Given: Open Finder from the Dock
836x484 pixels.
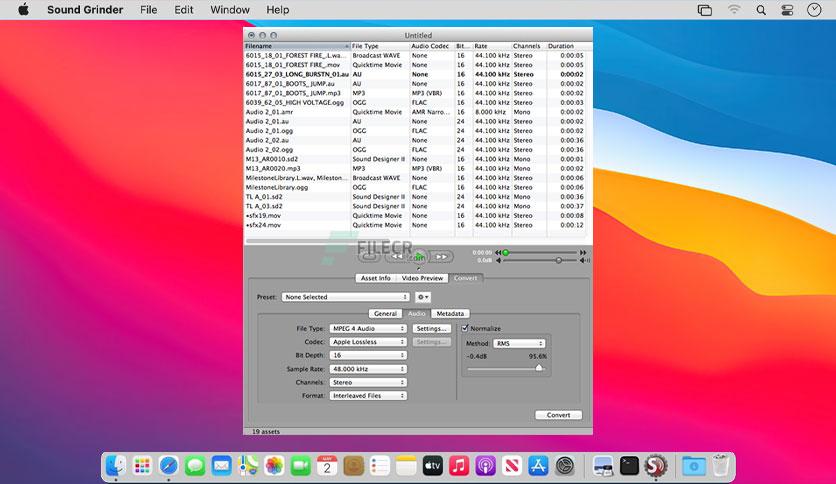Looking at the screenshot, I should point(116,466).
